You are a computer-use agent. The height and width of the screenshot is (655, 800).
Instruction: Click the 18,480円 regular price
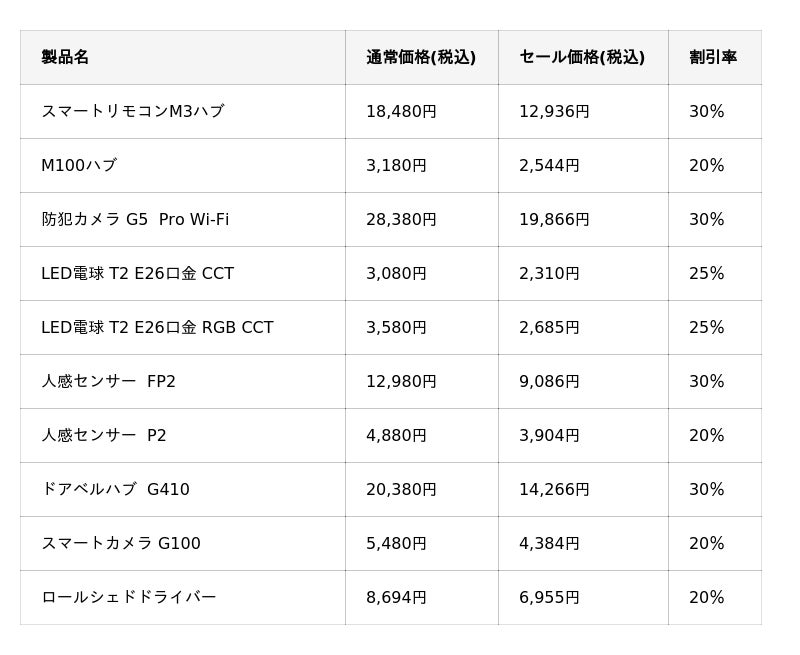[x=401, y=111]
